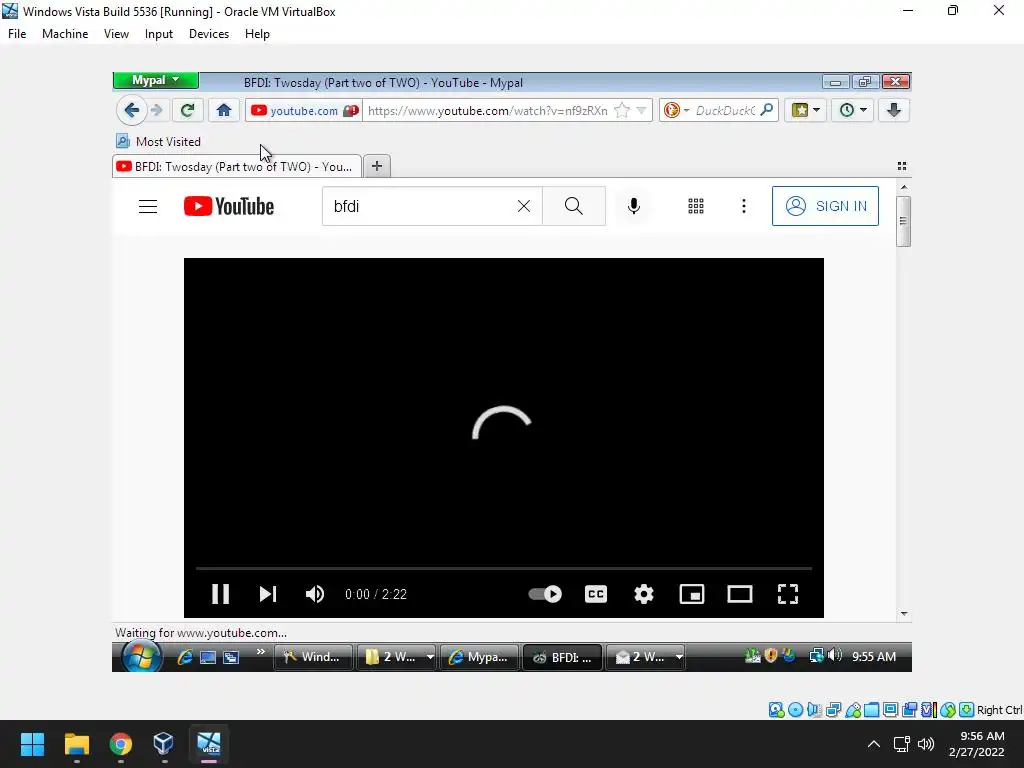Run YouTube search with magnifier button
Viewport: 1024px width, 768px height.
[573, 206]
